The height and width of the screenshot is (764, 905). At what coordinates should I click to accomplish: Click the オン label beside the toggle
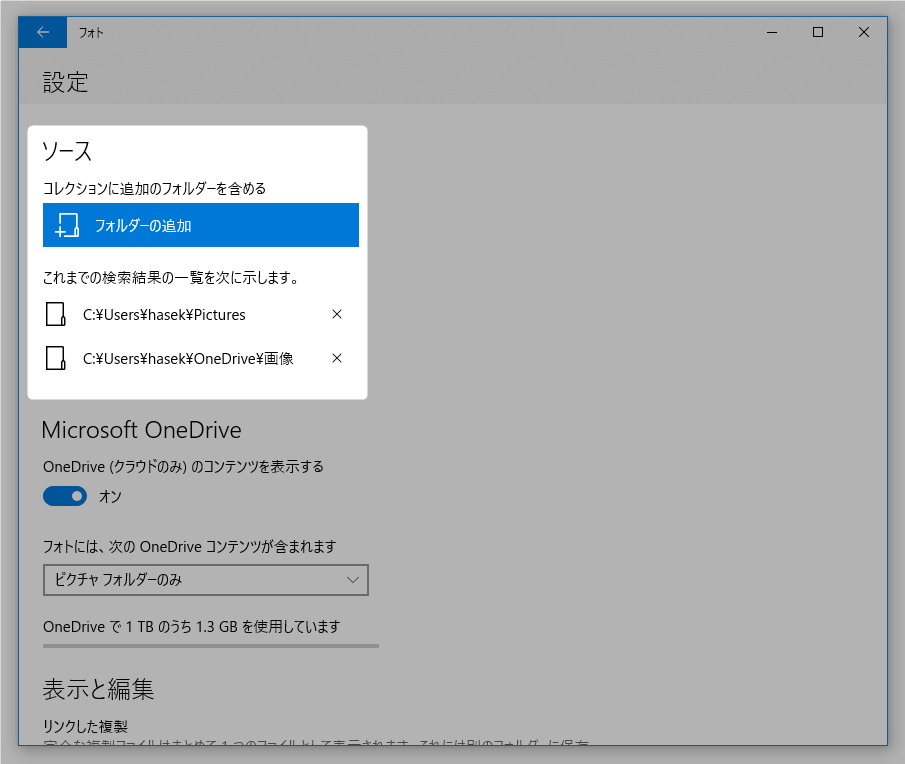[110, 496]
